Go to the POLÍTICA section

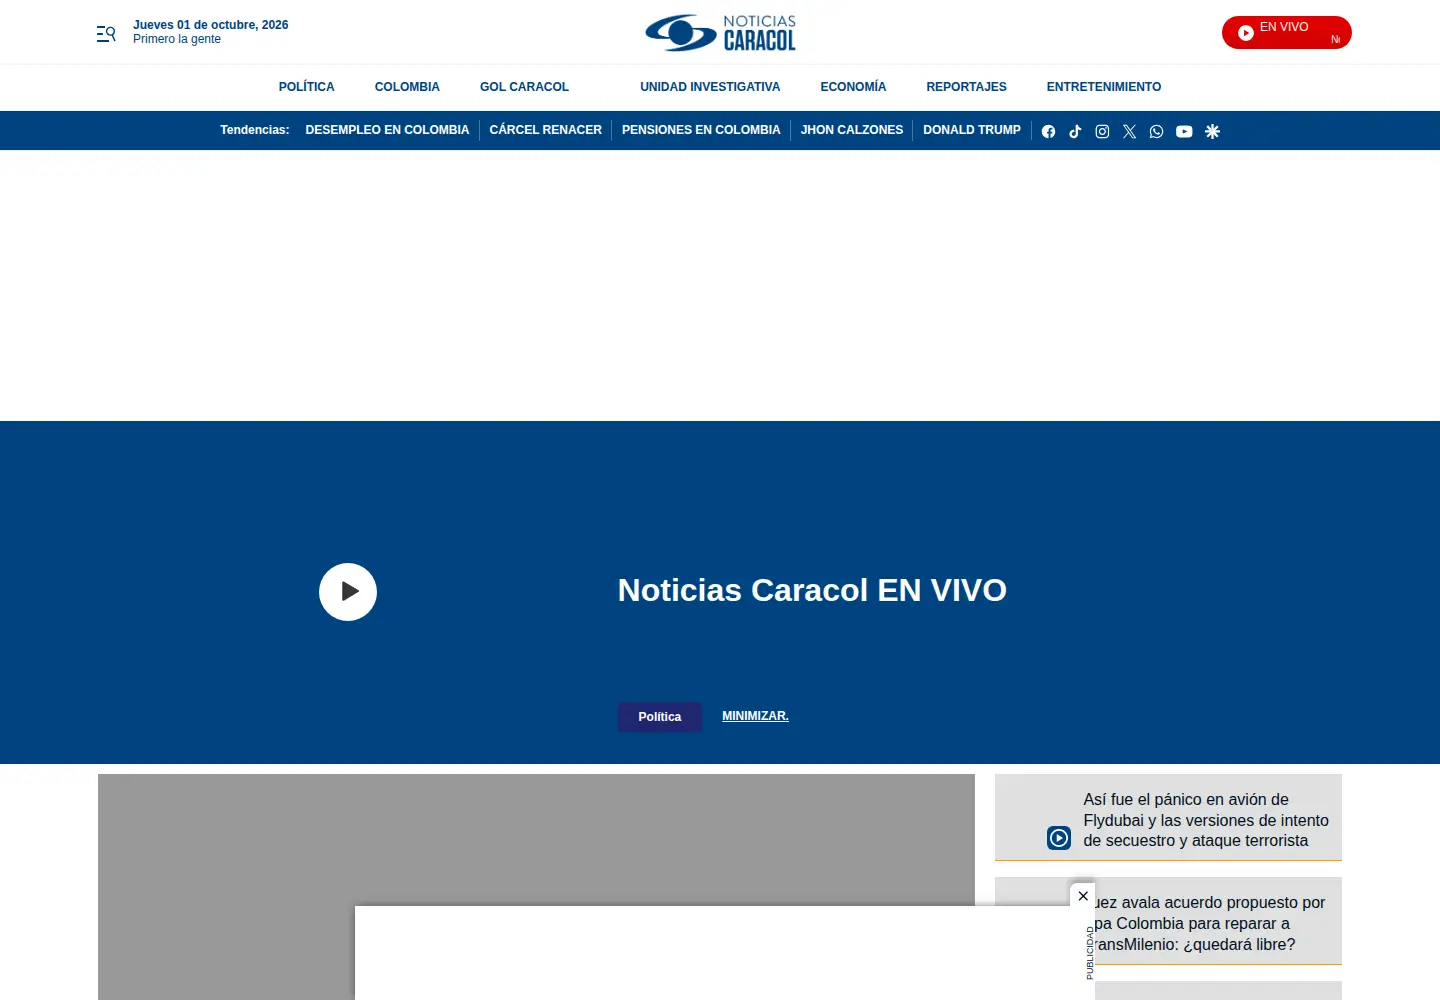(307, 87)
